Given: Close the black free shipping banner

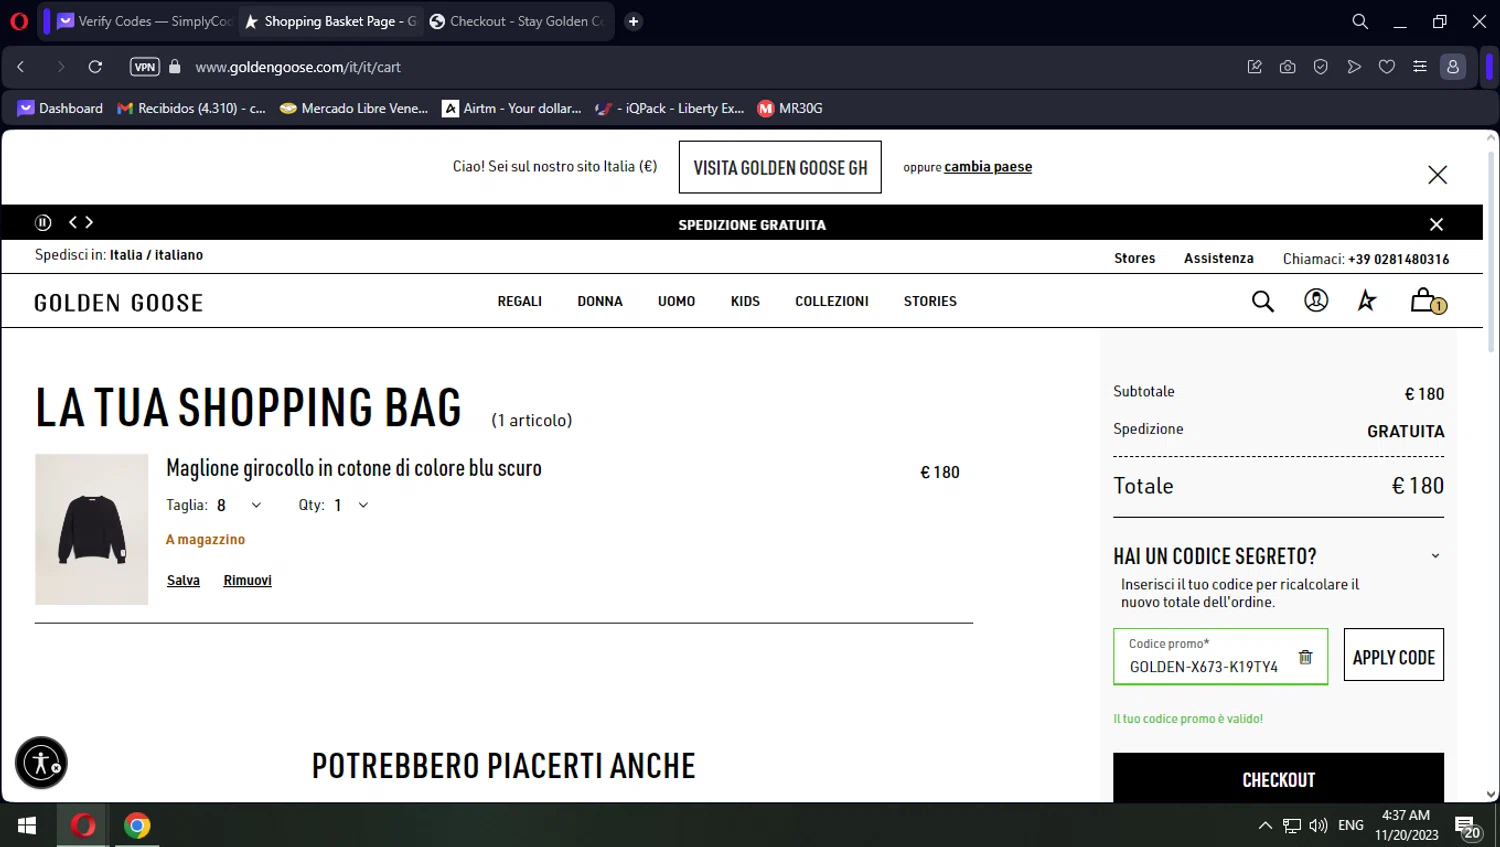Looking at the screenshot, I should (x=1436, y=224).
